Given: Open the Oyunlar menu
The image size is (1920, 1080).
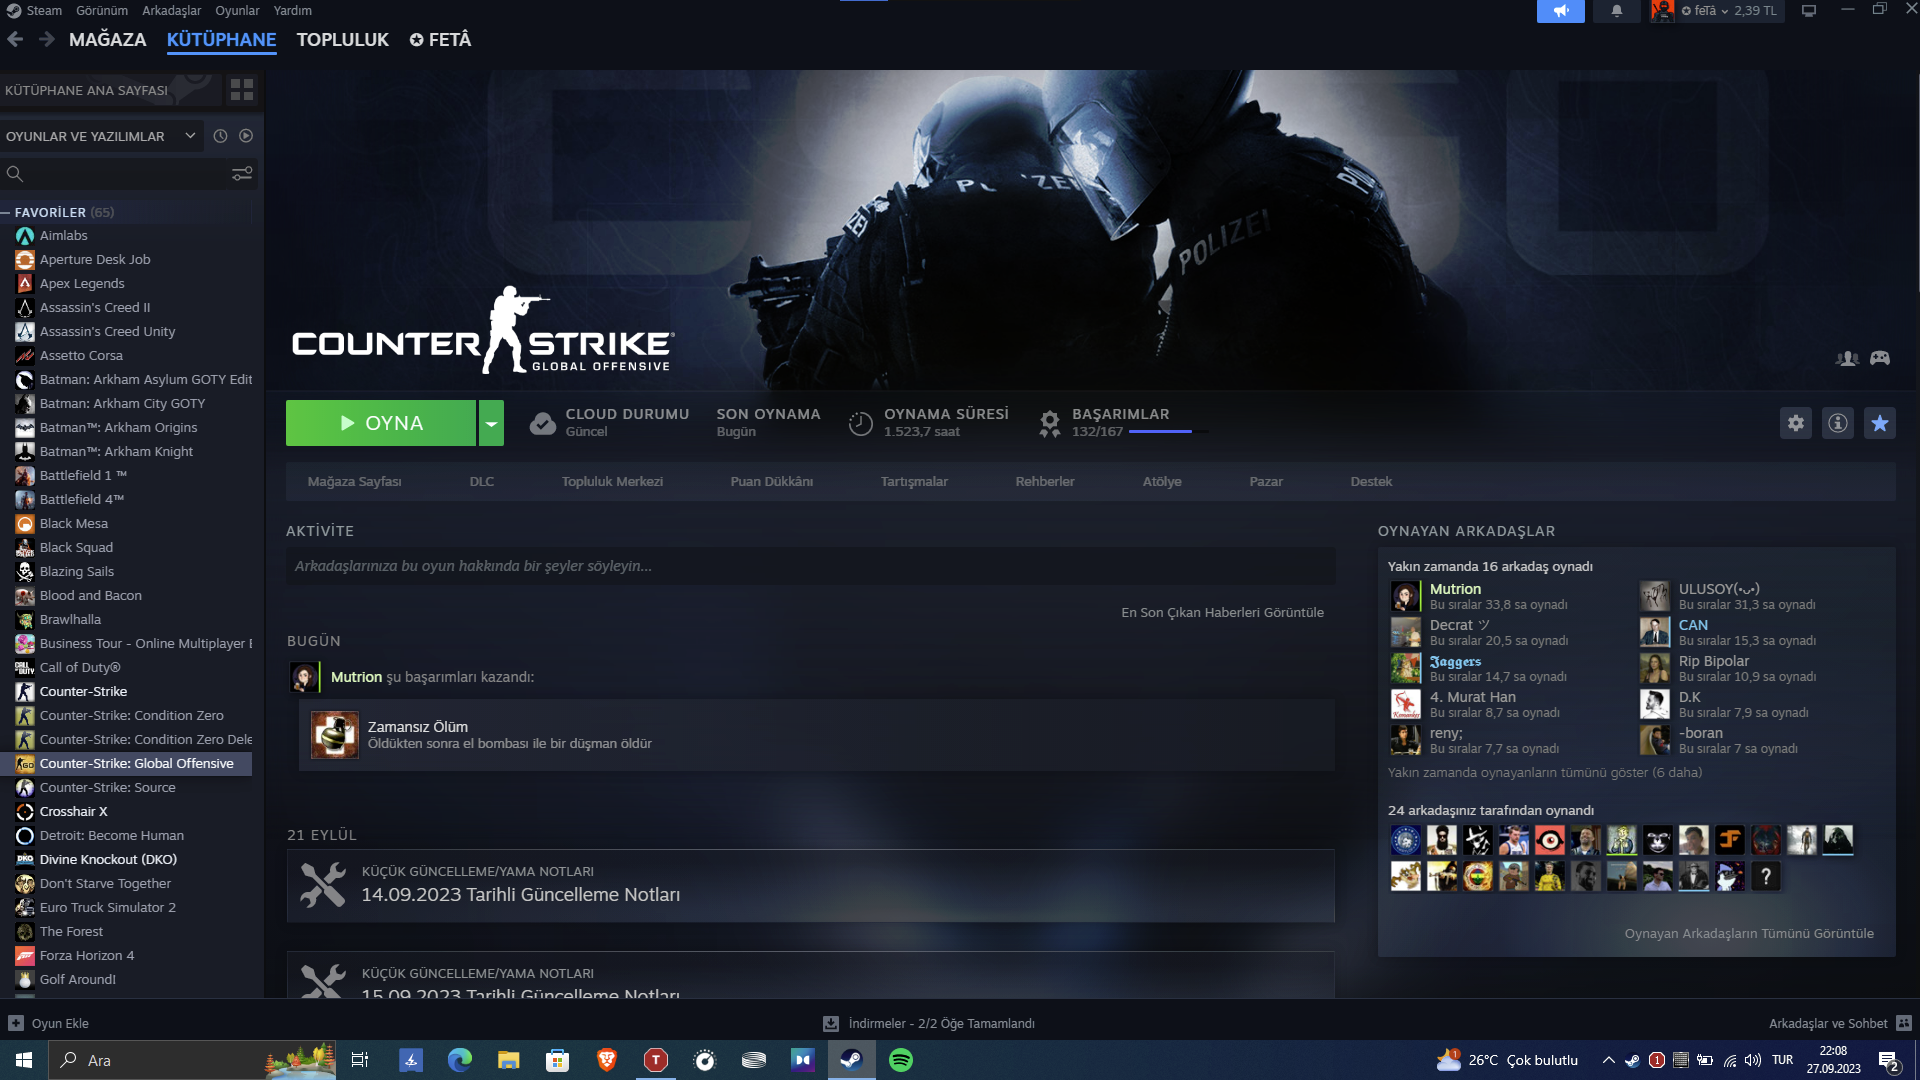Looking at the screenshot, I should click(x=237, y=11).
